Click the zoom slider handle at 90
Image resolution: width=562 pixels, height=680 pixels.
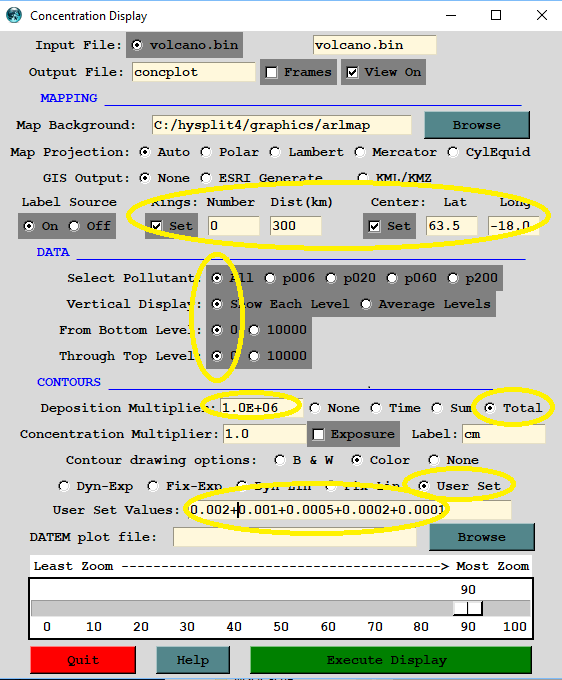coord(468,608)
